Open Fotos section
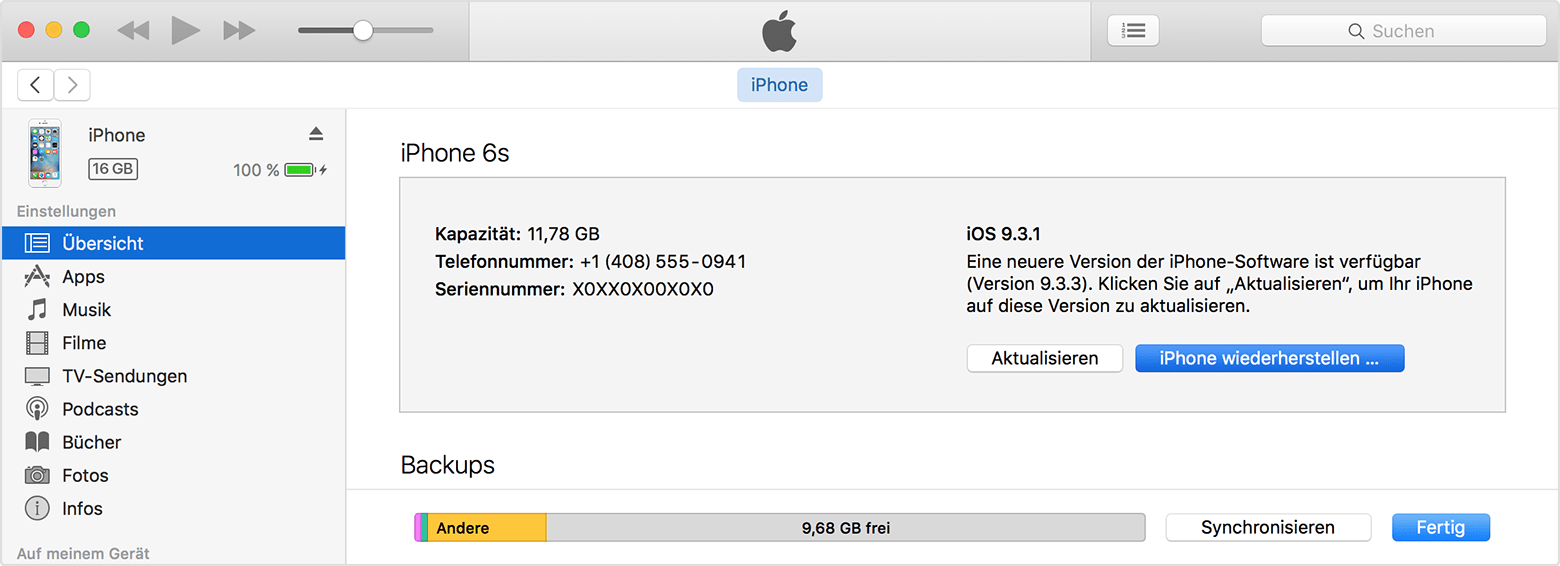The image size is (1560, 566). point(85,475)
